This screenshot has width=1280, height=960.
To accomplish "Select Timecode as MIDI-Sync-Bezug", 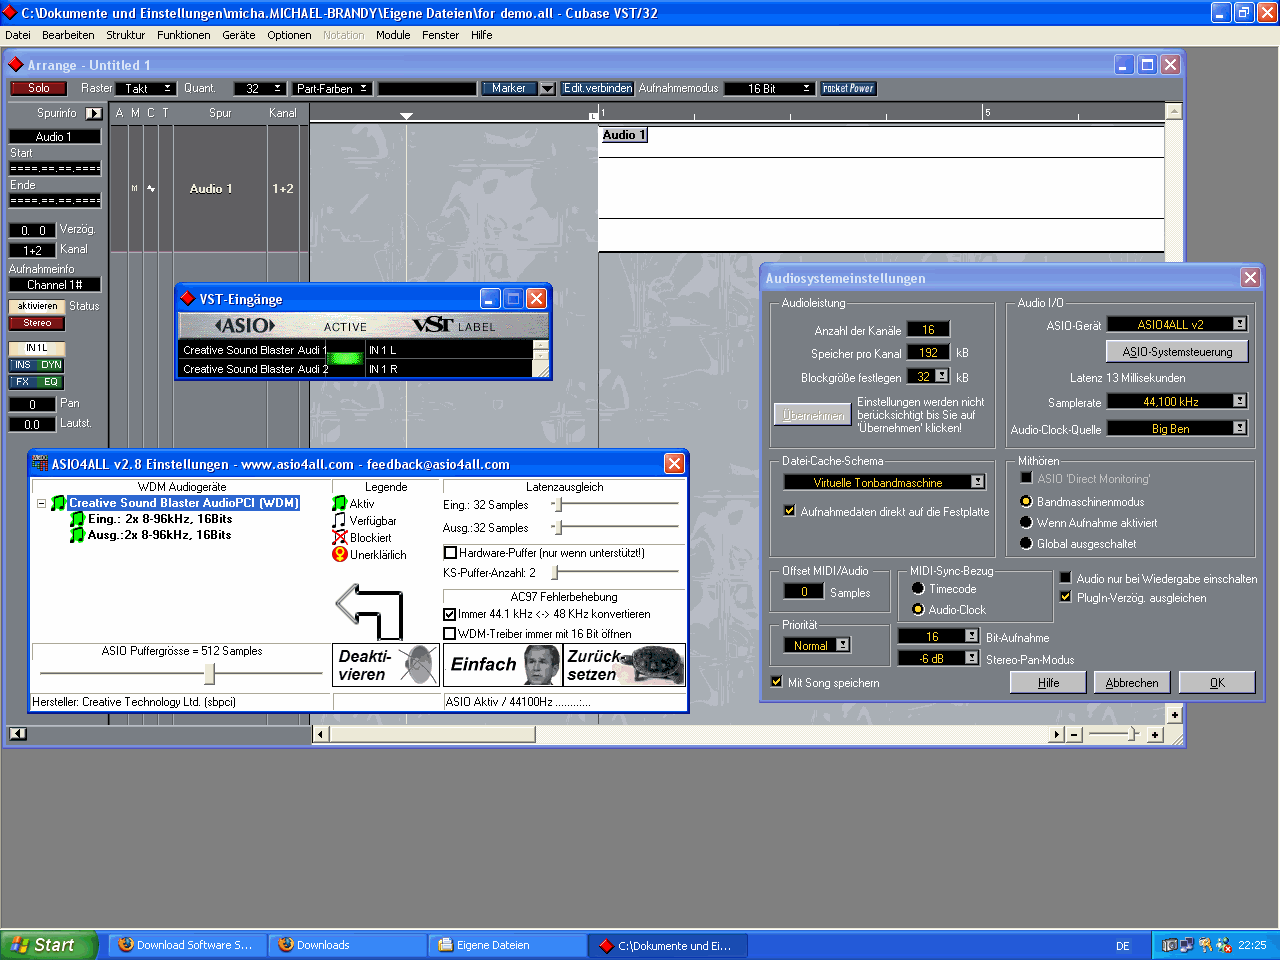I will click(x=918, y=588).
